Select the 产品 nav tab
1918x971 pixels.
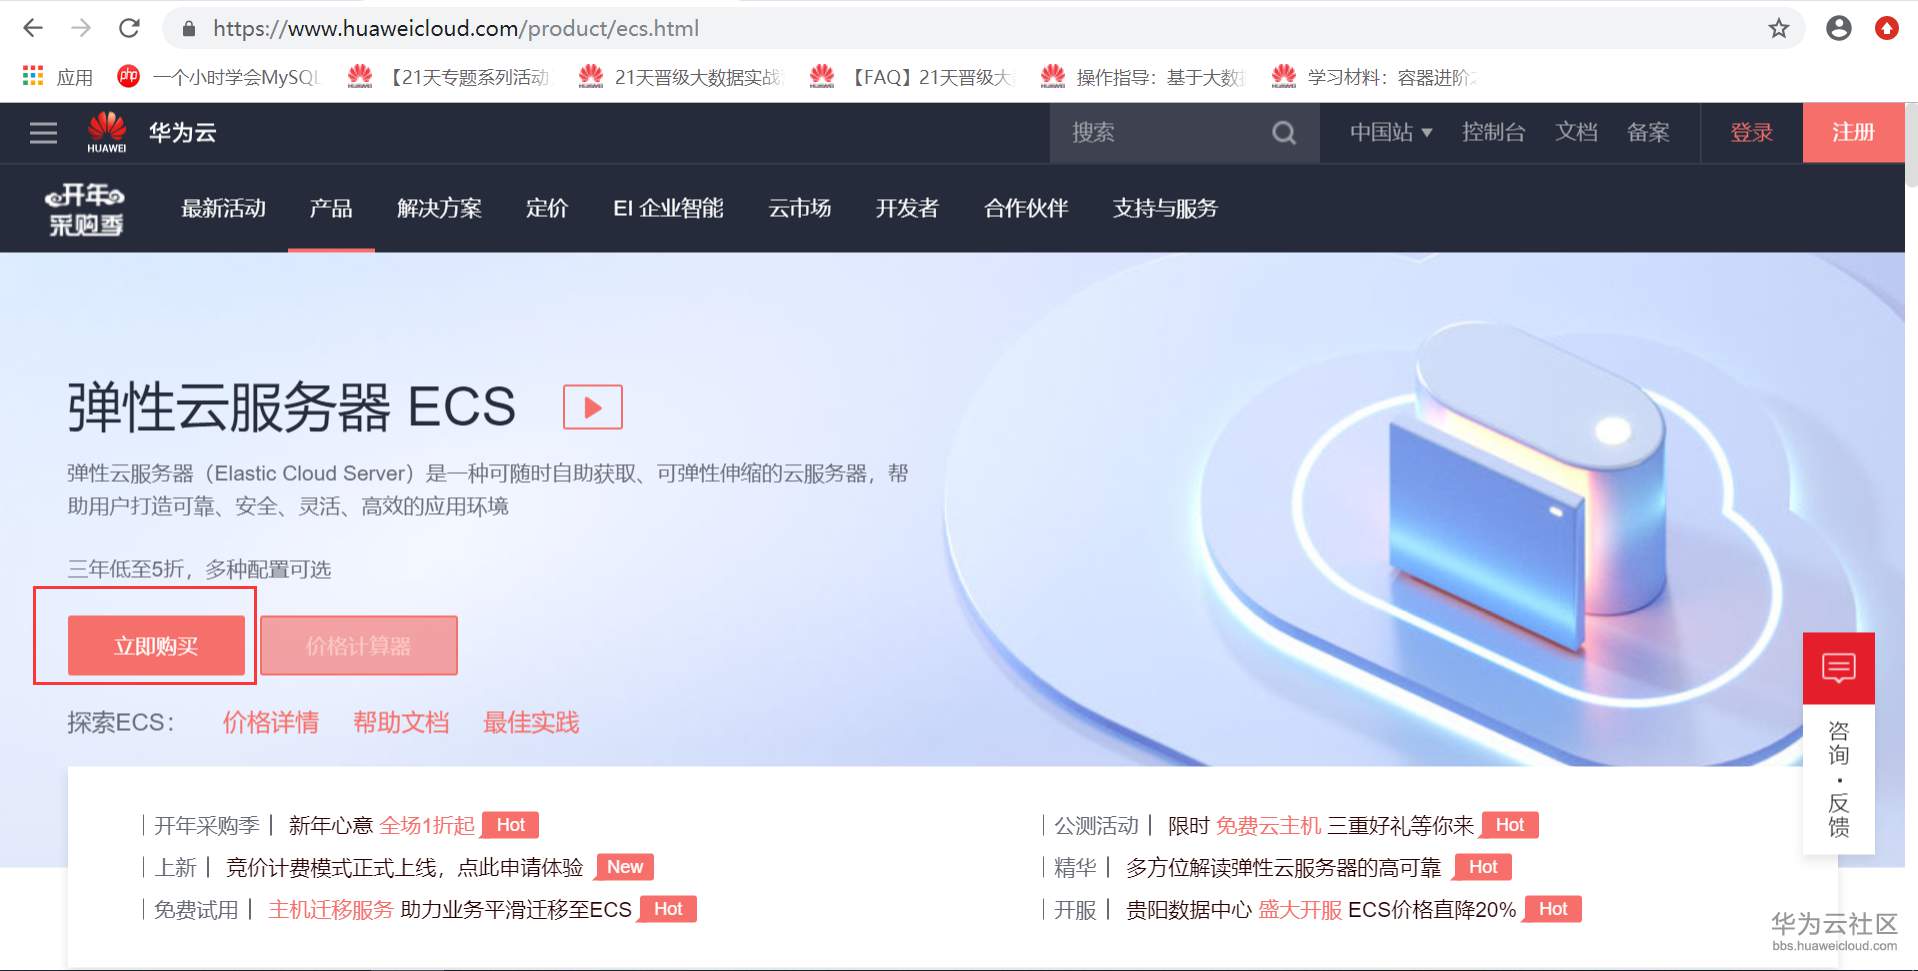331,208
